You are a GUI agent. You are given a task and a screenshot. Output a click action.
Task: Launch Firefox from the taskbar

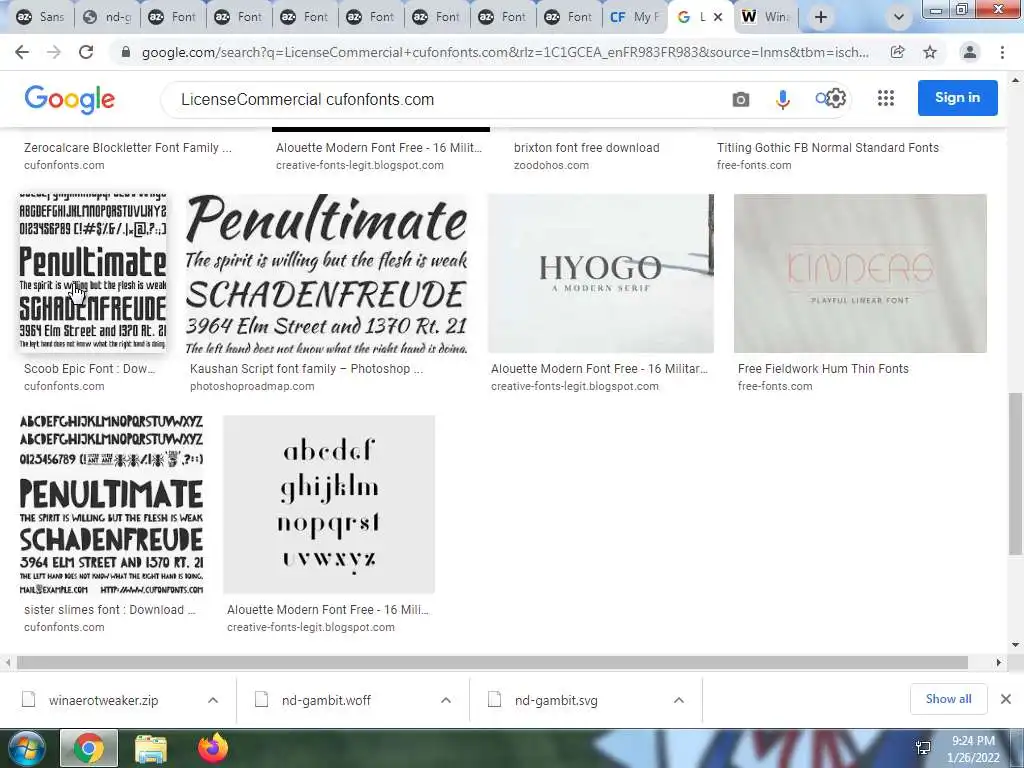[x=213, y=748]
